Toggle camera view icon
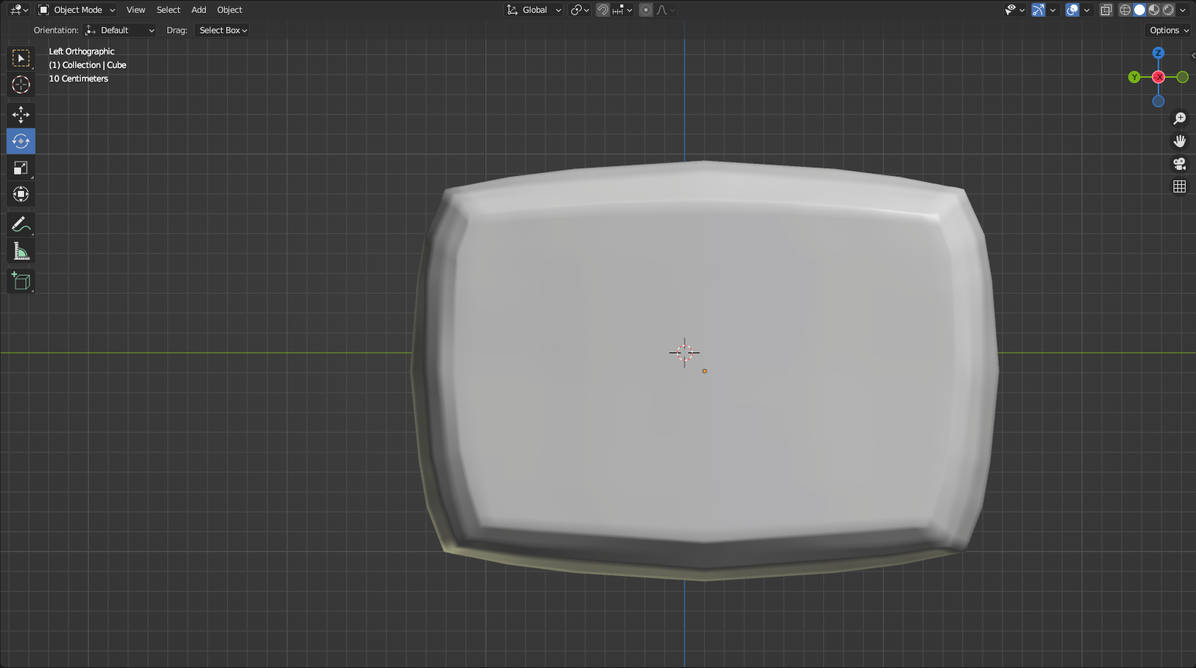 click(1179, 164)
